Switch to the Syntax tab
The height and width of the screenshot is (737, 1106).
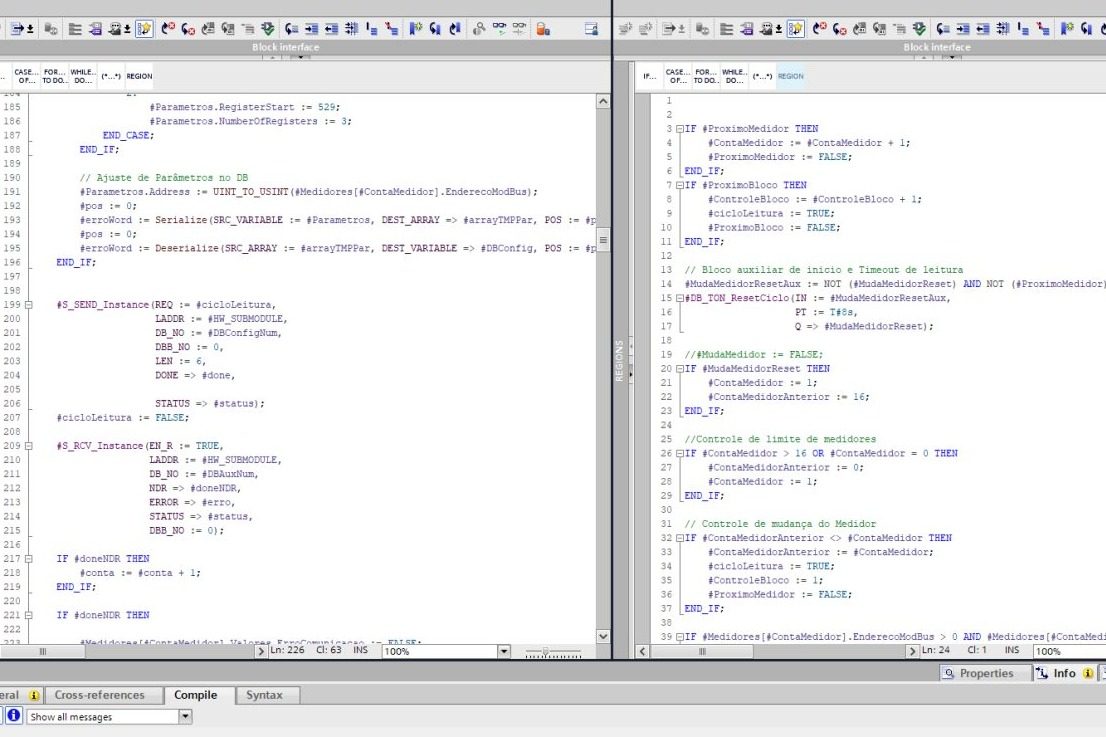pyautogui.click(x=265, y=695)
